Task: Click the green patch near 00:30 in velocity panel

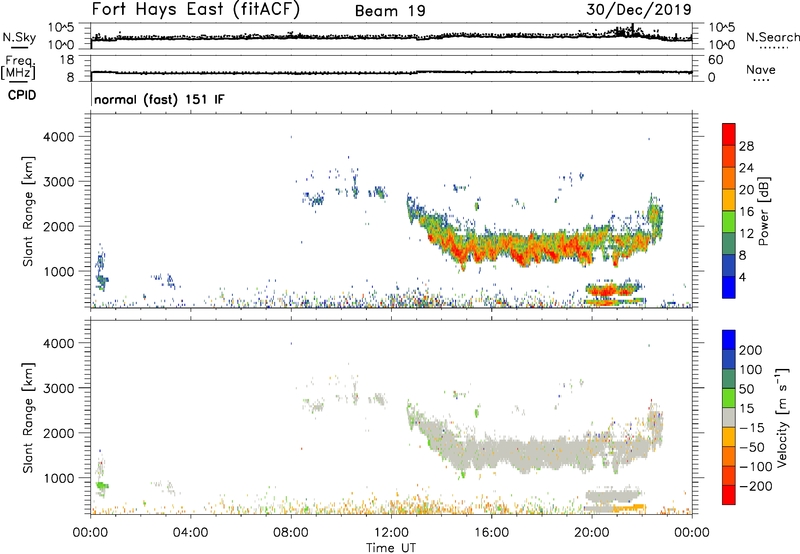Action: tap(102, 486)
